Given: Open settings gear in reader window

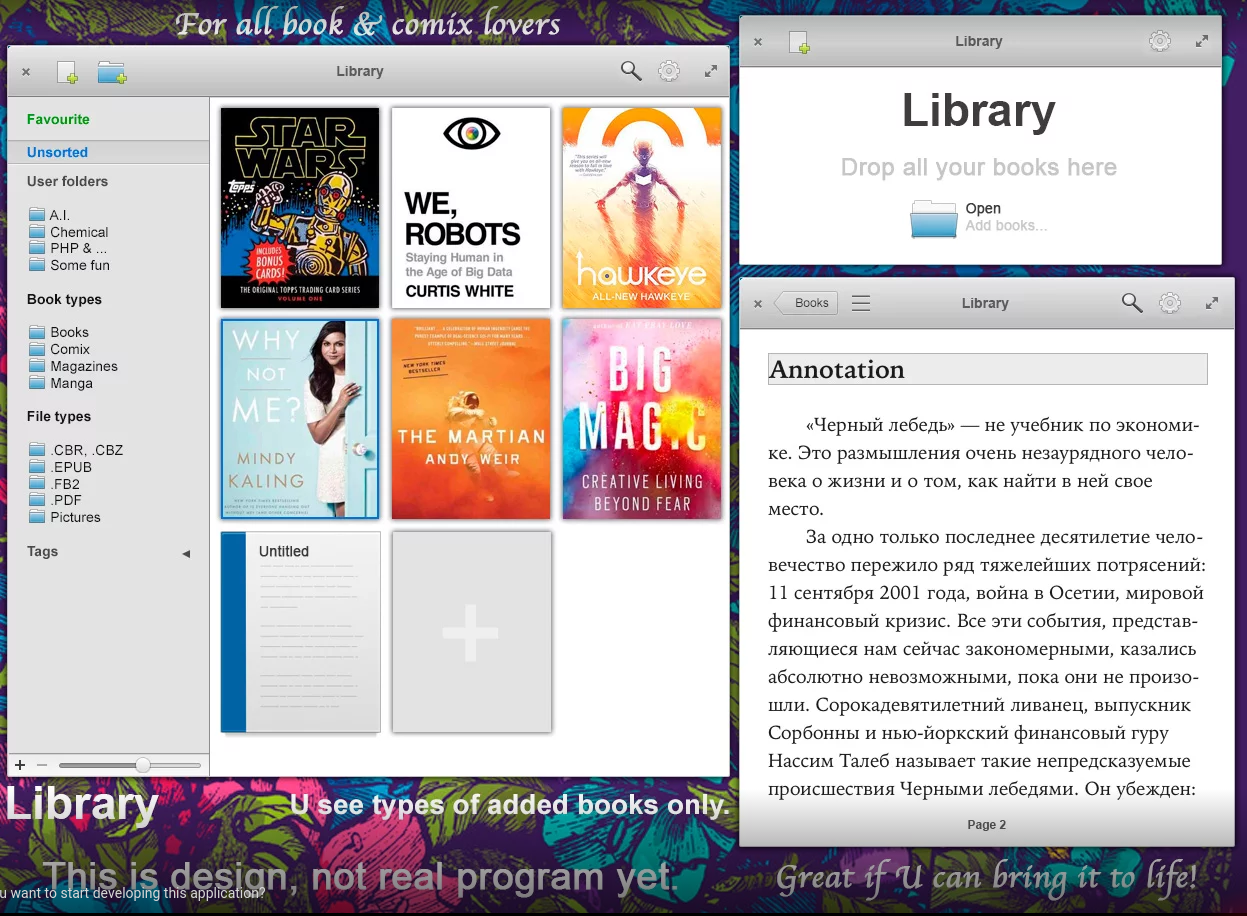Looking at the screenshot, I should (1170, 303).
